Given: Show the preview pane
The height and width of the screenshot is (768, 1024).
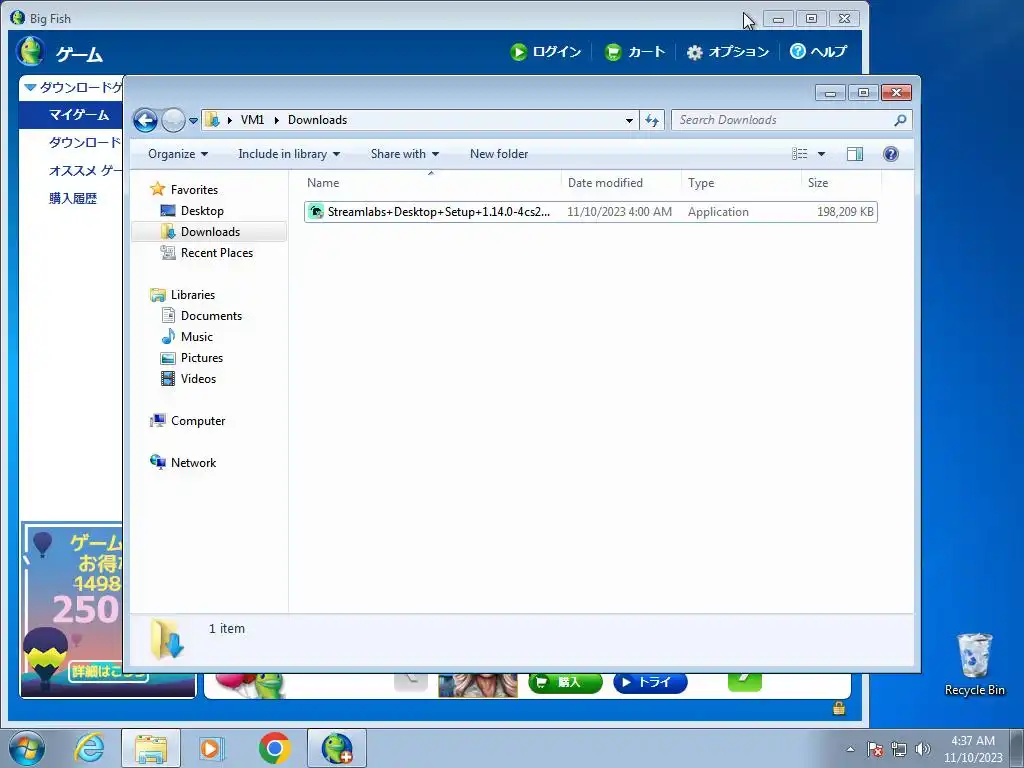Looking at the screenshot, I should pos(854,154).
